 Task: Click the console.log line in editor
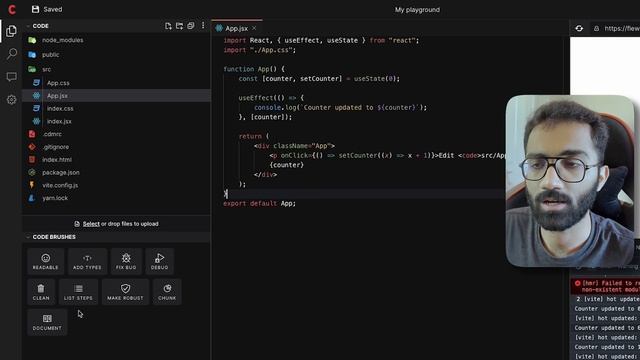point(340,108)
